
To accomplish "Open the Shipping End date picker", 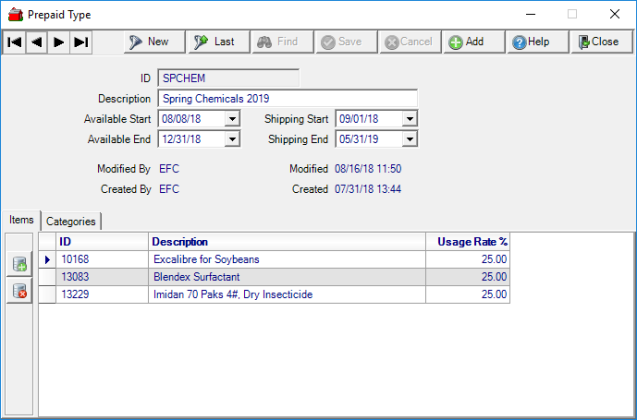I will (x=409, y=139).
